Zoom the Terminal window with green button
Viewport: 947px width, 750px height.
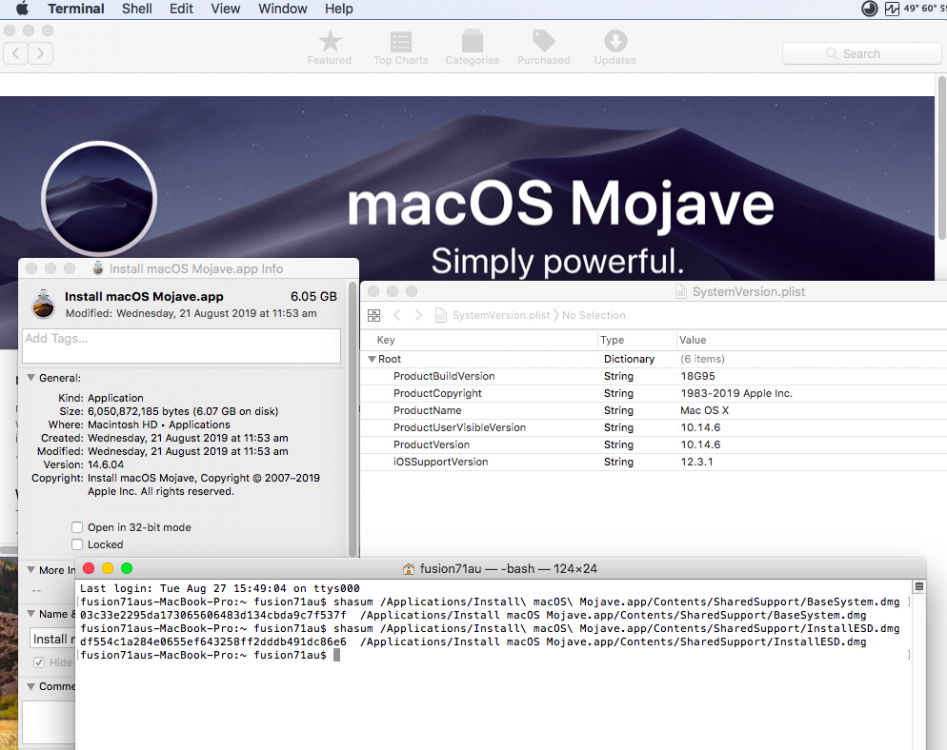[x=126, y=568]
